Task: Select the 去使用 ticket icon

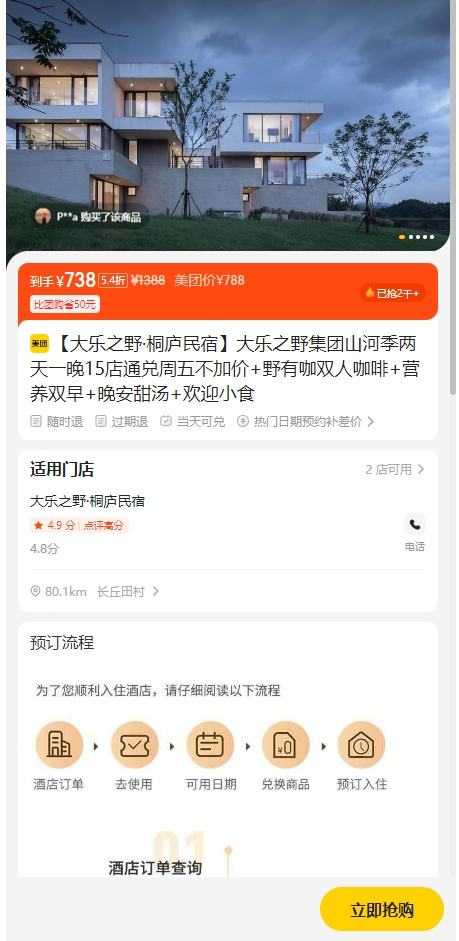Action: pos(134,745)
